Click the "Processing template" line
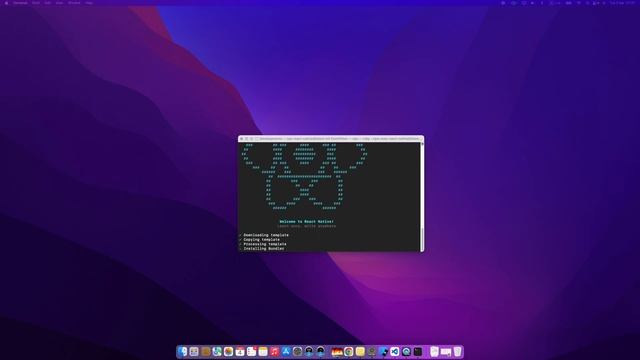The width and height of the screenshot is (640, 360). (265, 244)
